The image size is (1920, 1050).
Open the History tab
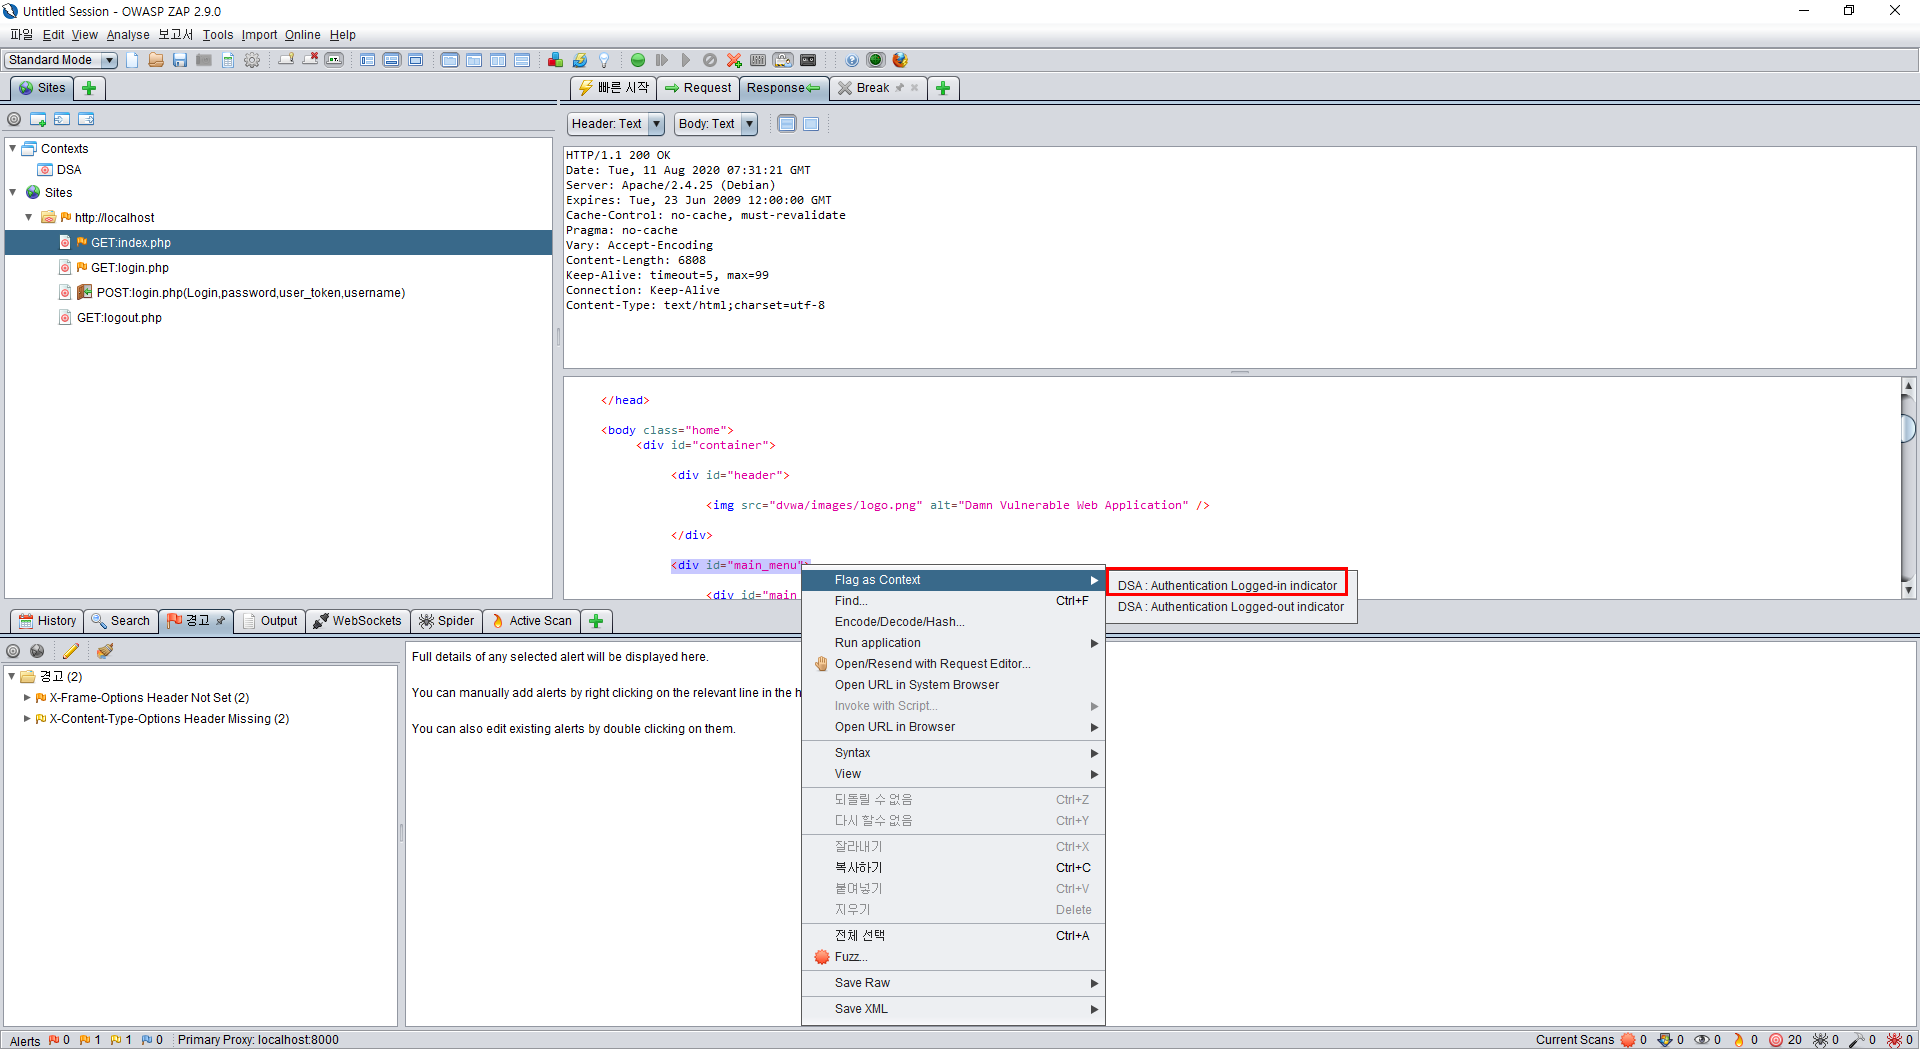pyautogui.click(x=47, y=621)
